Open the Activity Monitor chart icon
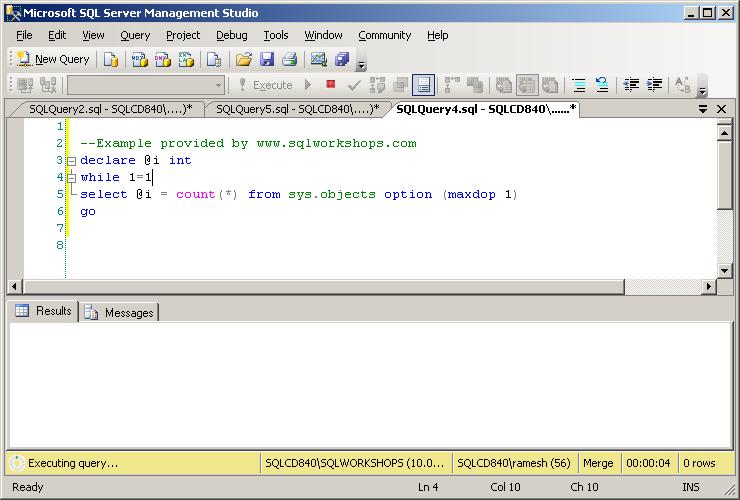Image resolution: width=740 pixels, height=500 pixels. (318, 59)
